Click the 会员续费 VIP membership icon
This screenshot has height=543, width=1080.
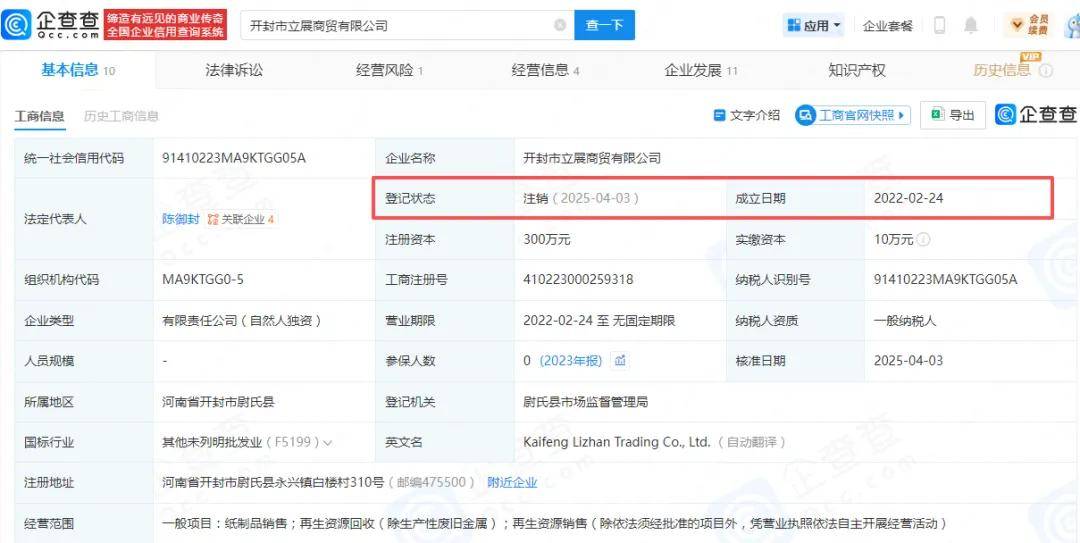point(1028,25)
